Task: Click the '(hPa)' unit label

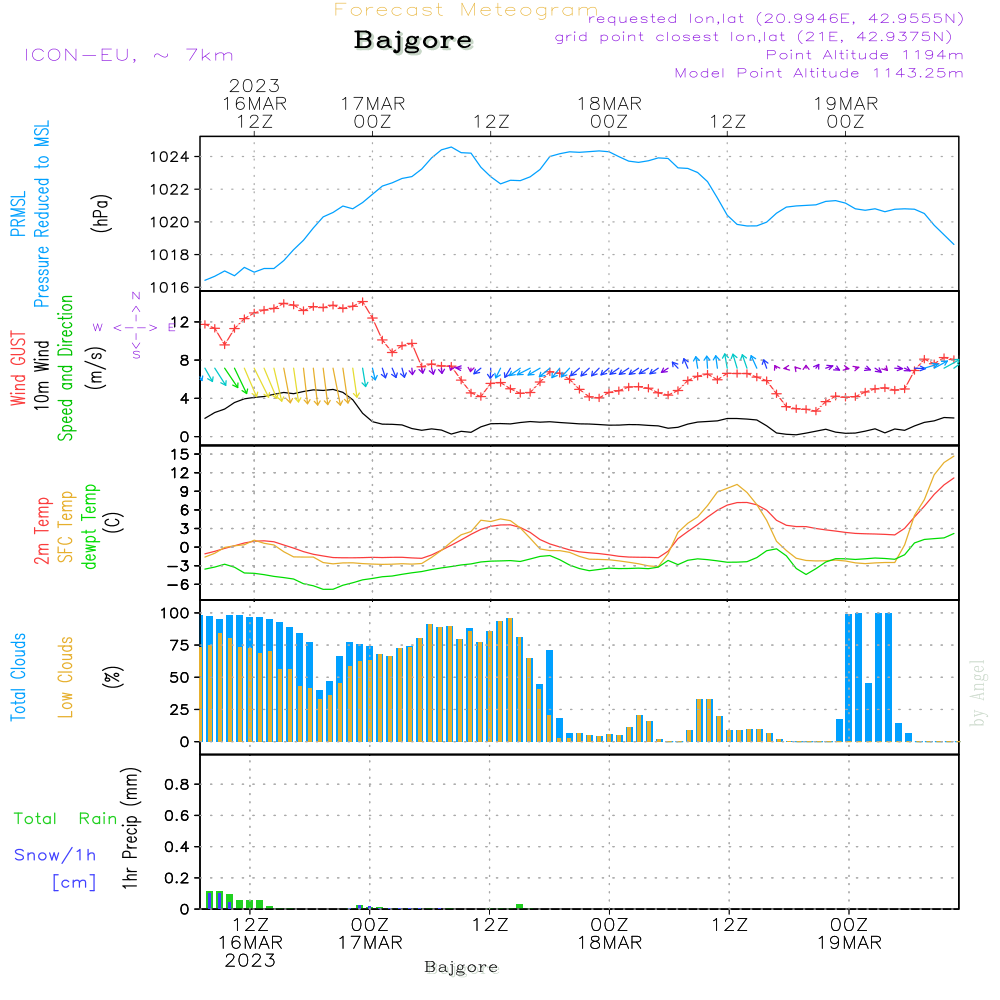Action: point(101,213)
